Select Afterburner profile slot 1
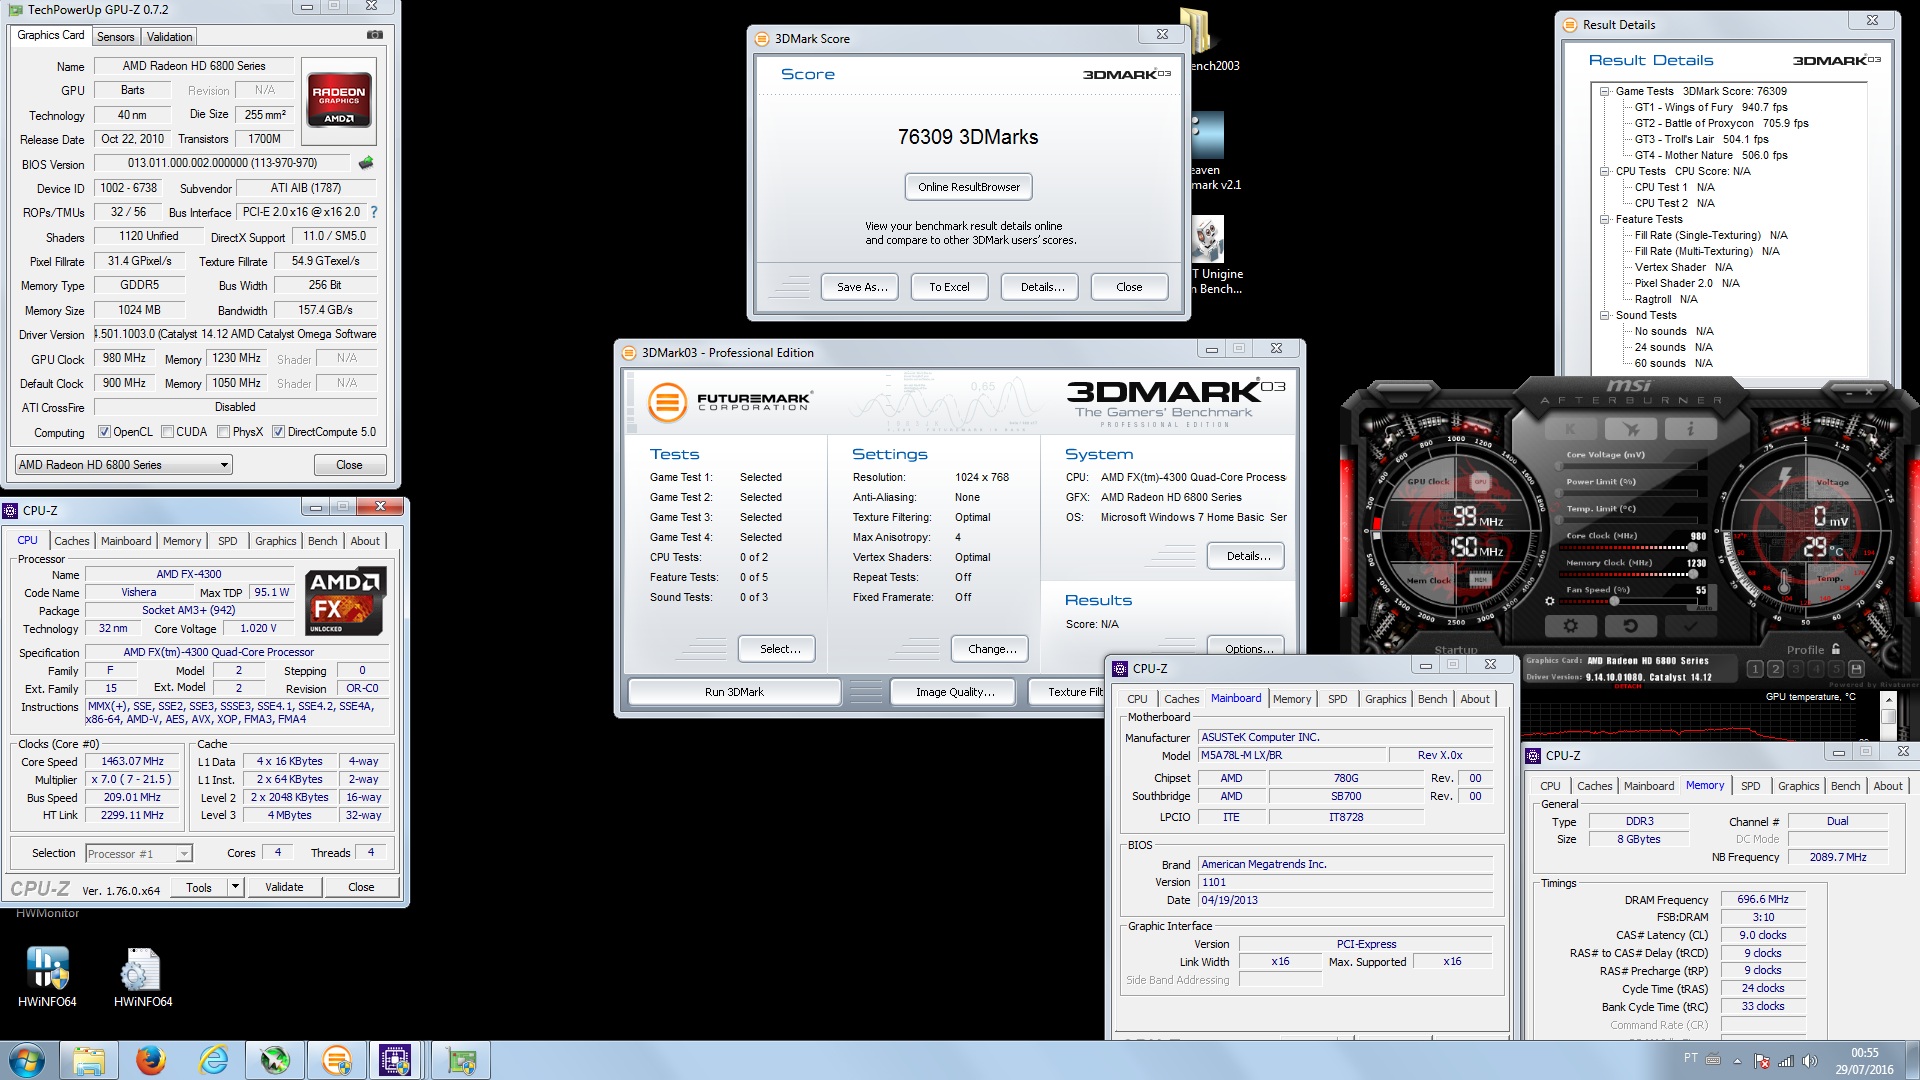This screenshot has height=1080, width=1920. tap(1755, 669)
